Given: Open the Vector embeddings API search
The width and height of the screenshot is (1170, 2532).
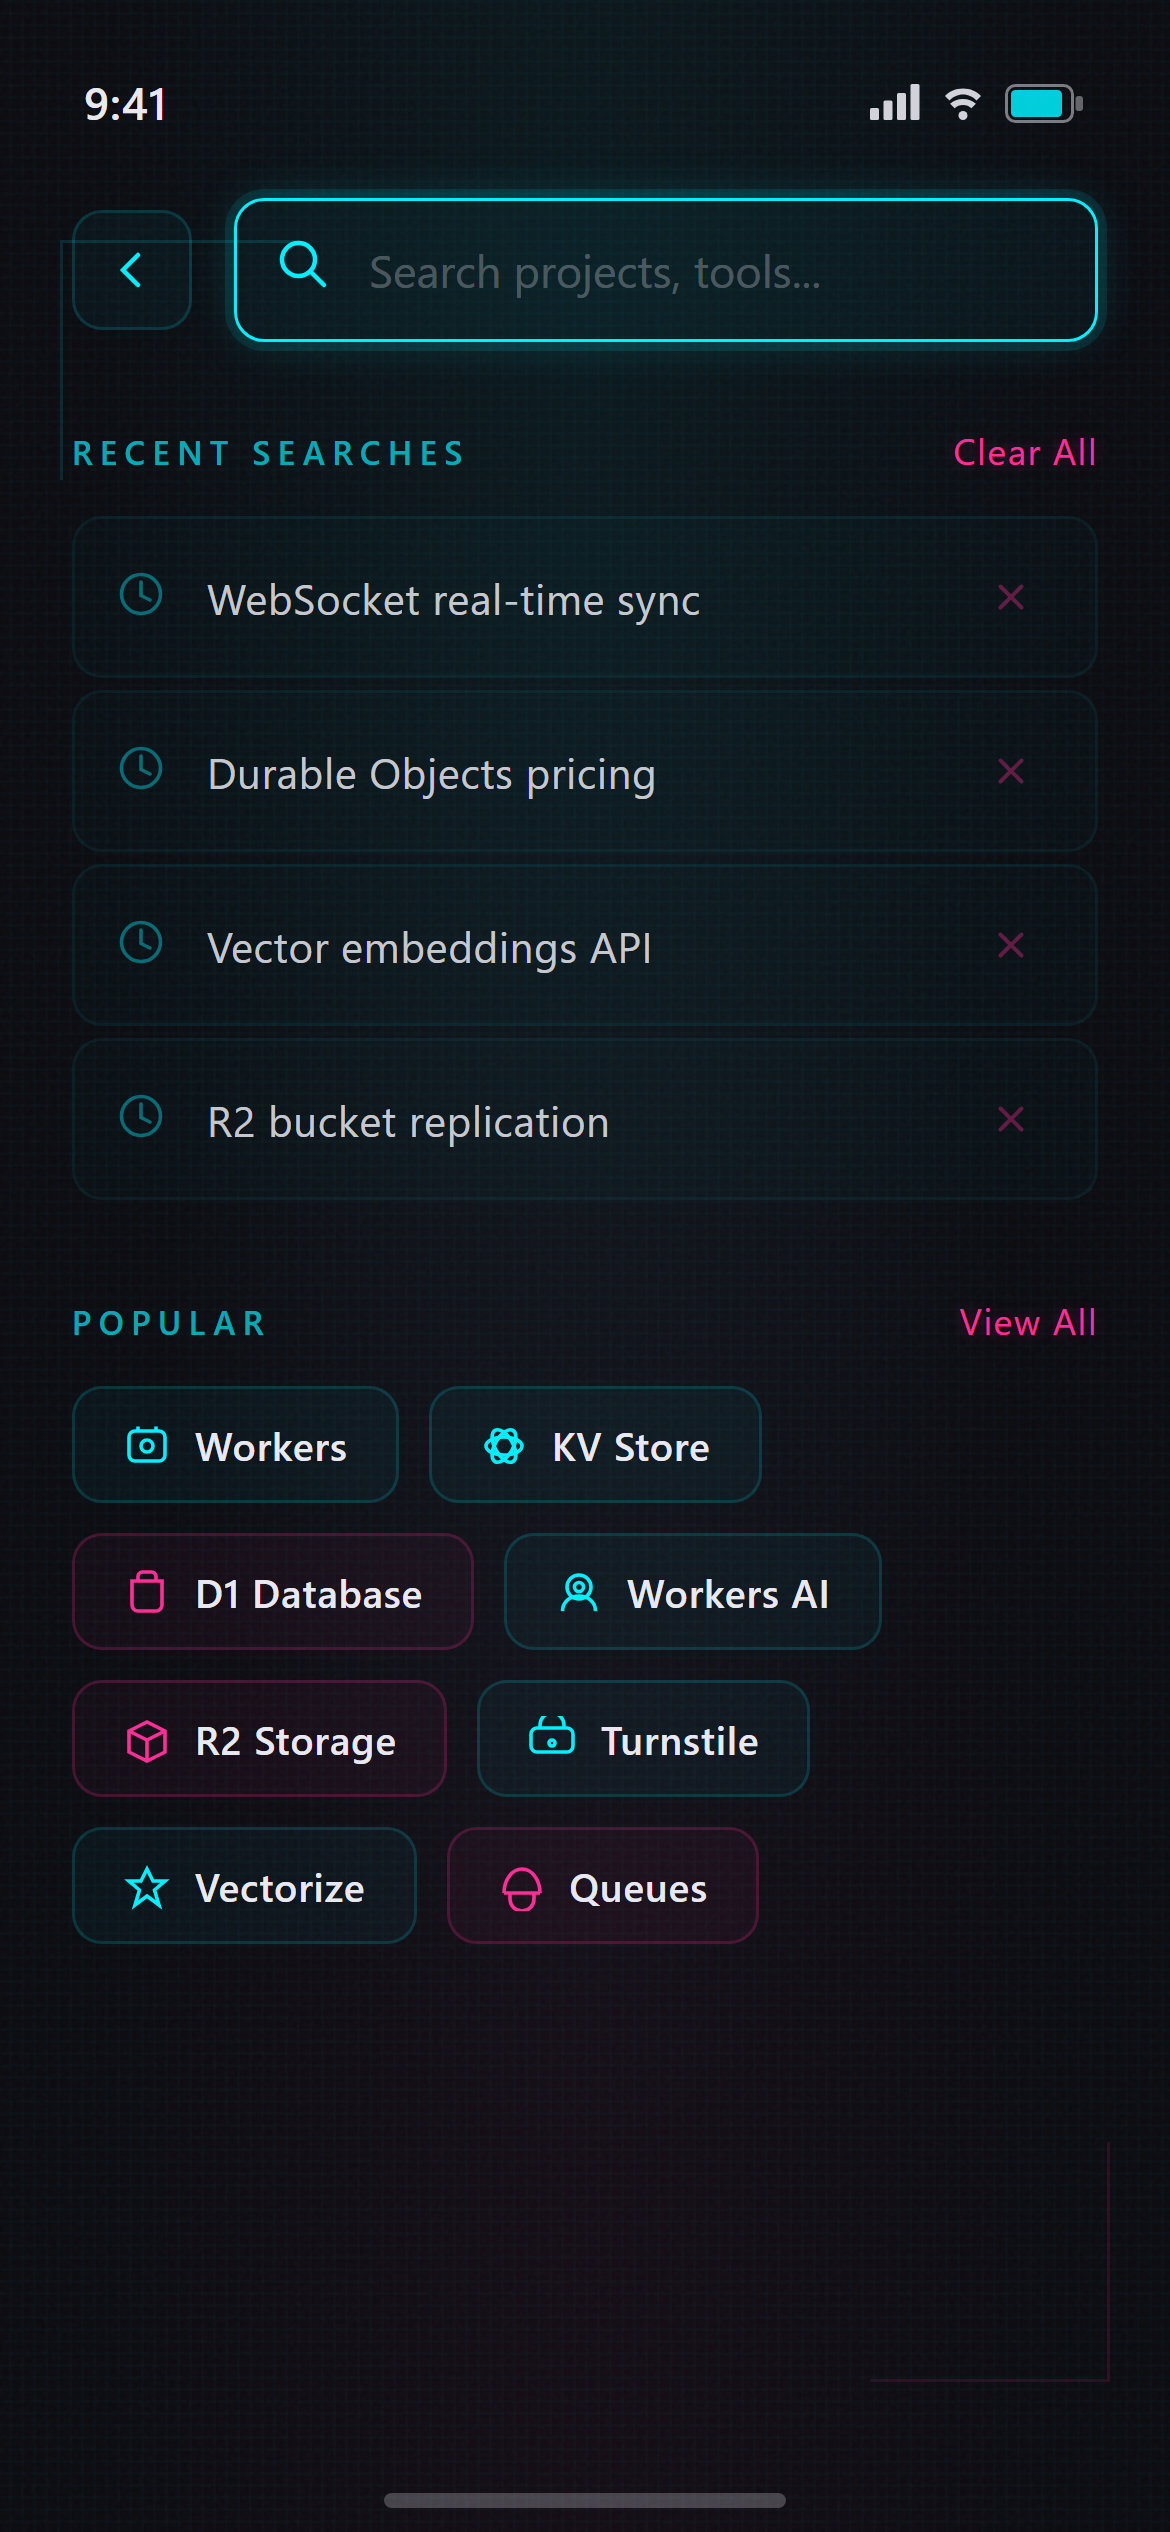Looking at the screenshot, I should click(x=585, y=945).
